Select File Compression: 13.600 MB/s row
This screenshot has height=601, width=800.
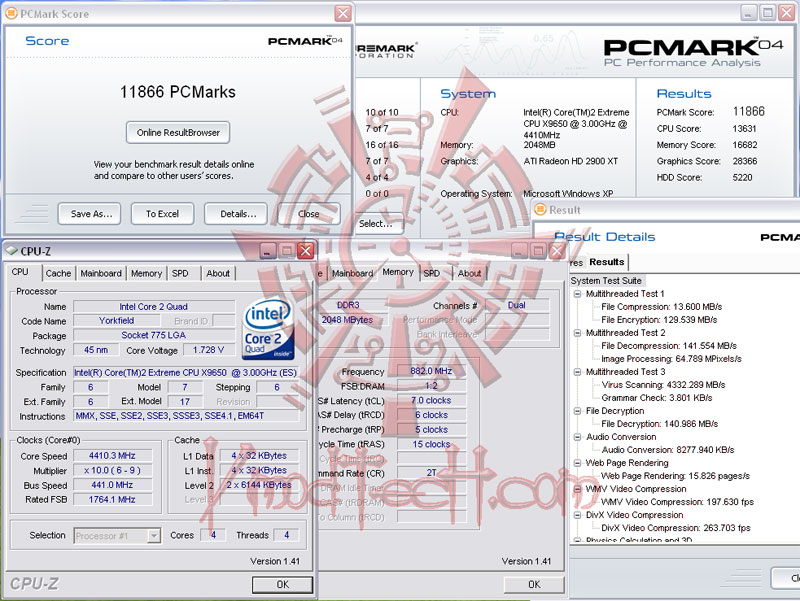coord(661,307)
